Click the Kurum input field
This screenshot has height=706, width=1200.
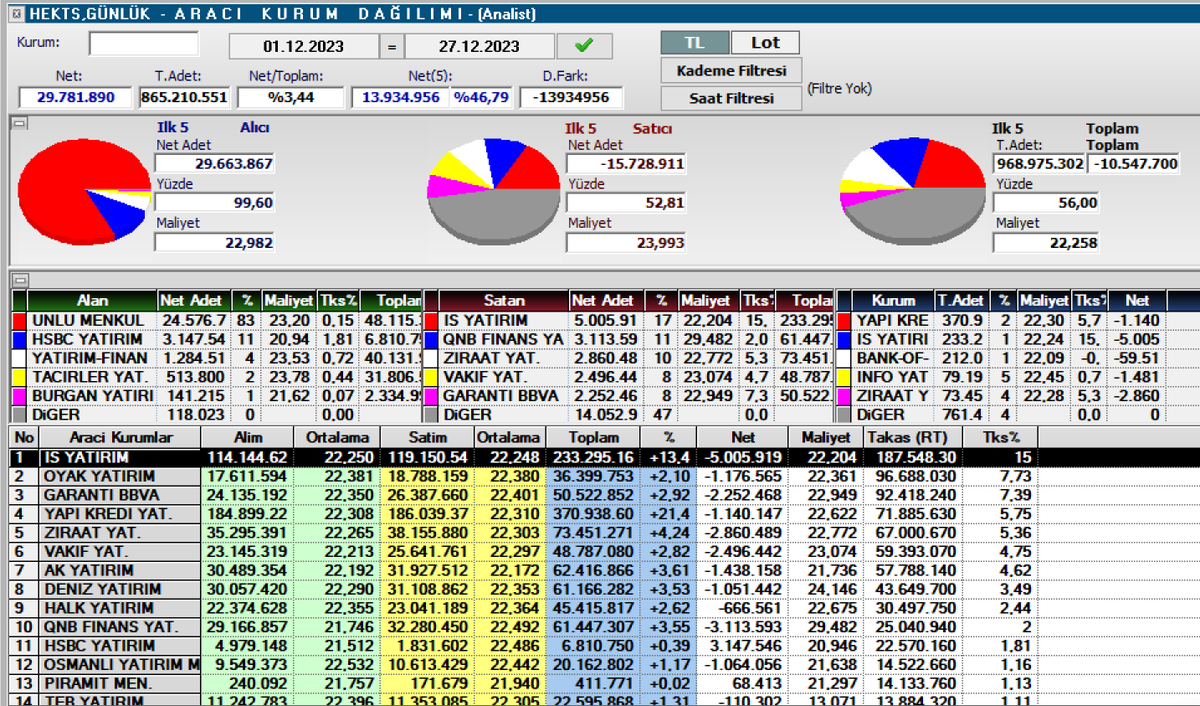click(144, 44)
